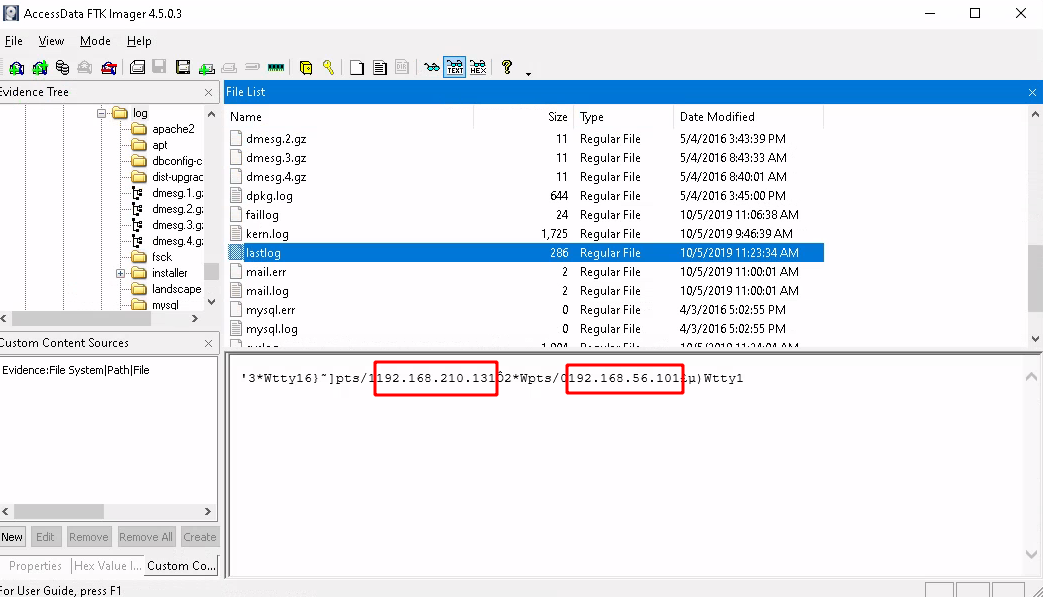Click Add All Attached Devices icon
1043x597 pixels.
click(40, 67)
